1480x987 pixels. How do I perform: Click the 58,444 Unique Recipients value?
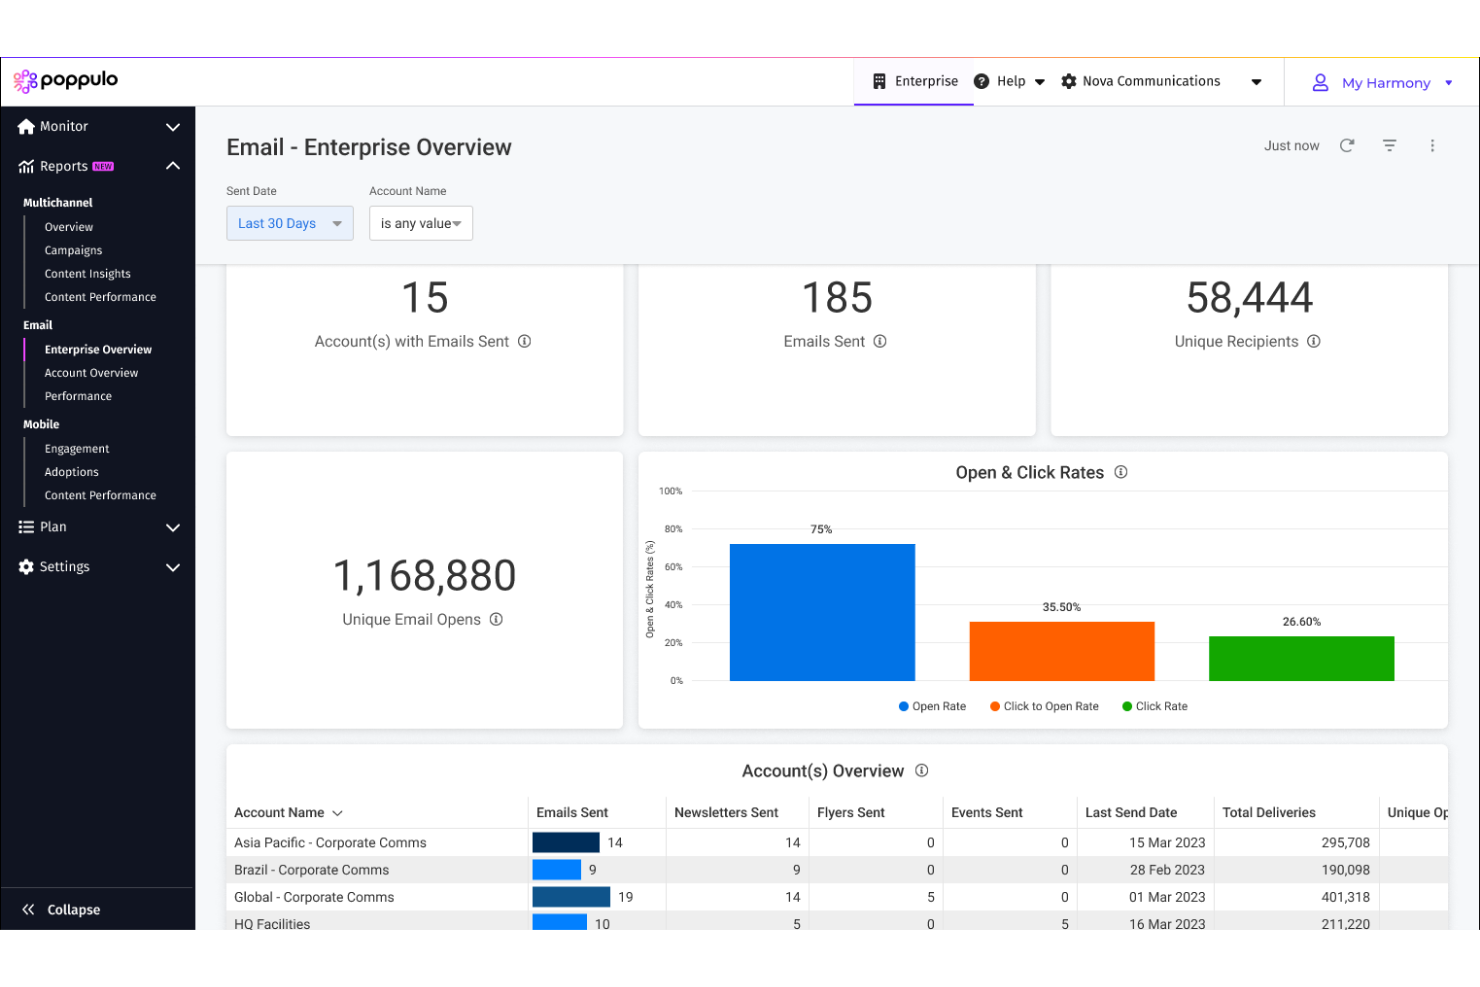click(x=1249, y=298)
